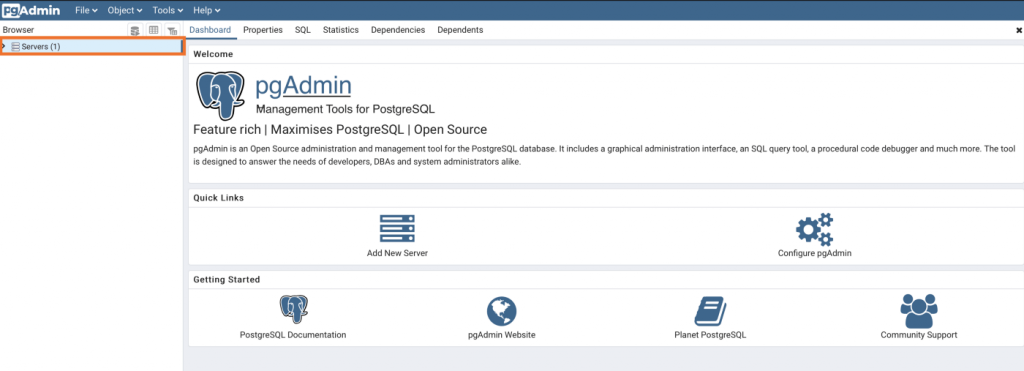Click the PostgreSQL Documentation elephant icon
1024x371 pixels.
pos(294,310)
